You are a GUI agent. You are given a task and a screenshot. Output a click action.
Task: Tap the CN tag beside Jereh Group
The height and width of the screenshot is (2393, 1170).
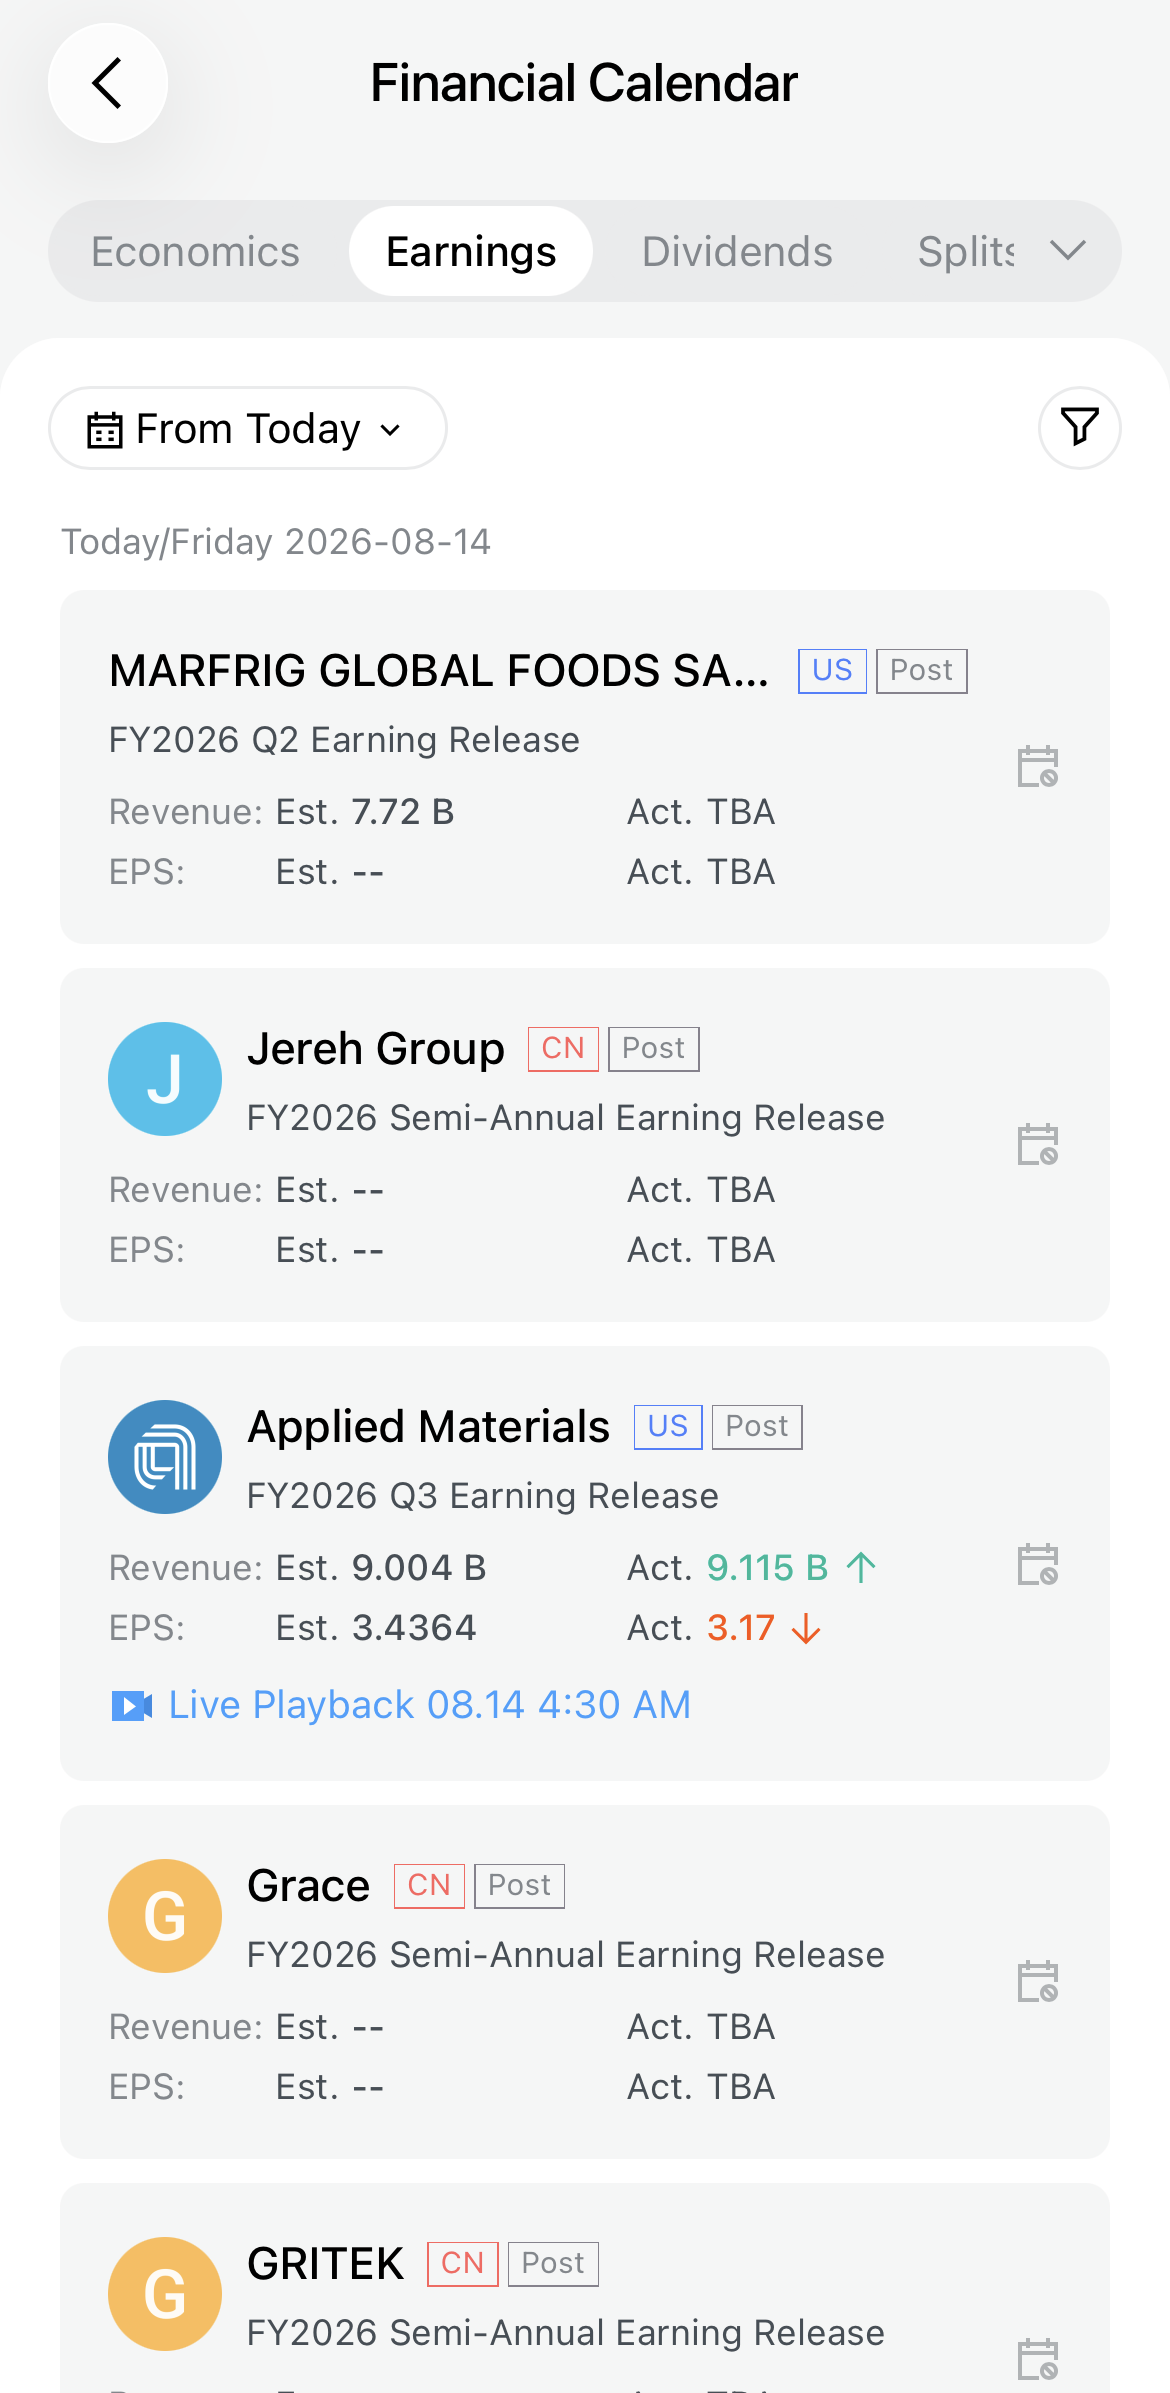click(x=563, y=1049)
